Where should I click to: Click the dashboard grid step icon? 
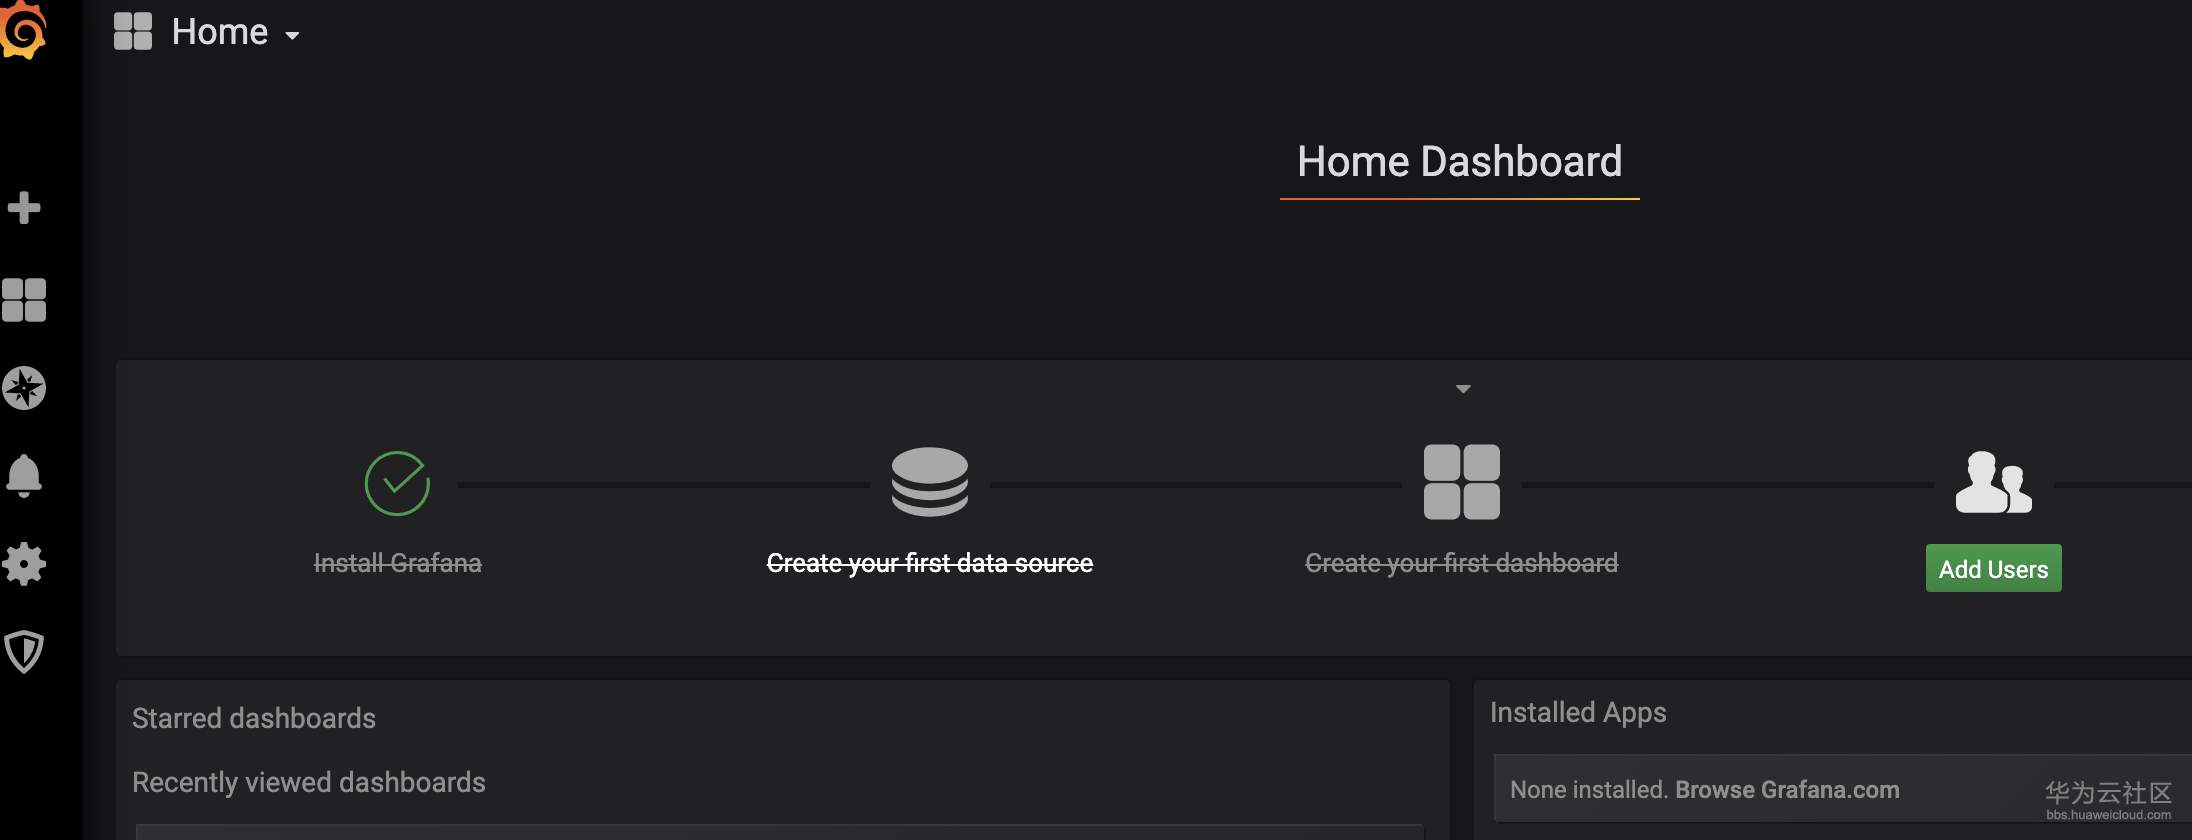[x=1461, y=482]
